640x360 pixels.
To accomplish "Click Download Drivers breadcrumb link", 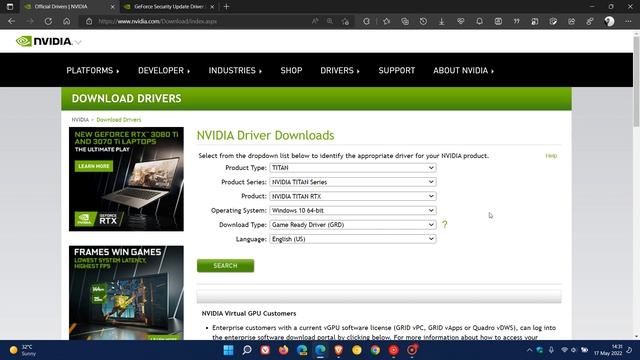I will 119,120.
